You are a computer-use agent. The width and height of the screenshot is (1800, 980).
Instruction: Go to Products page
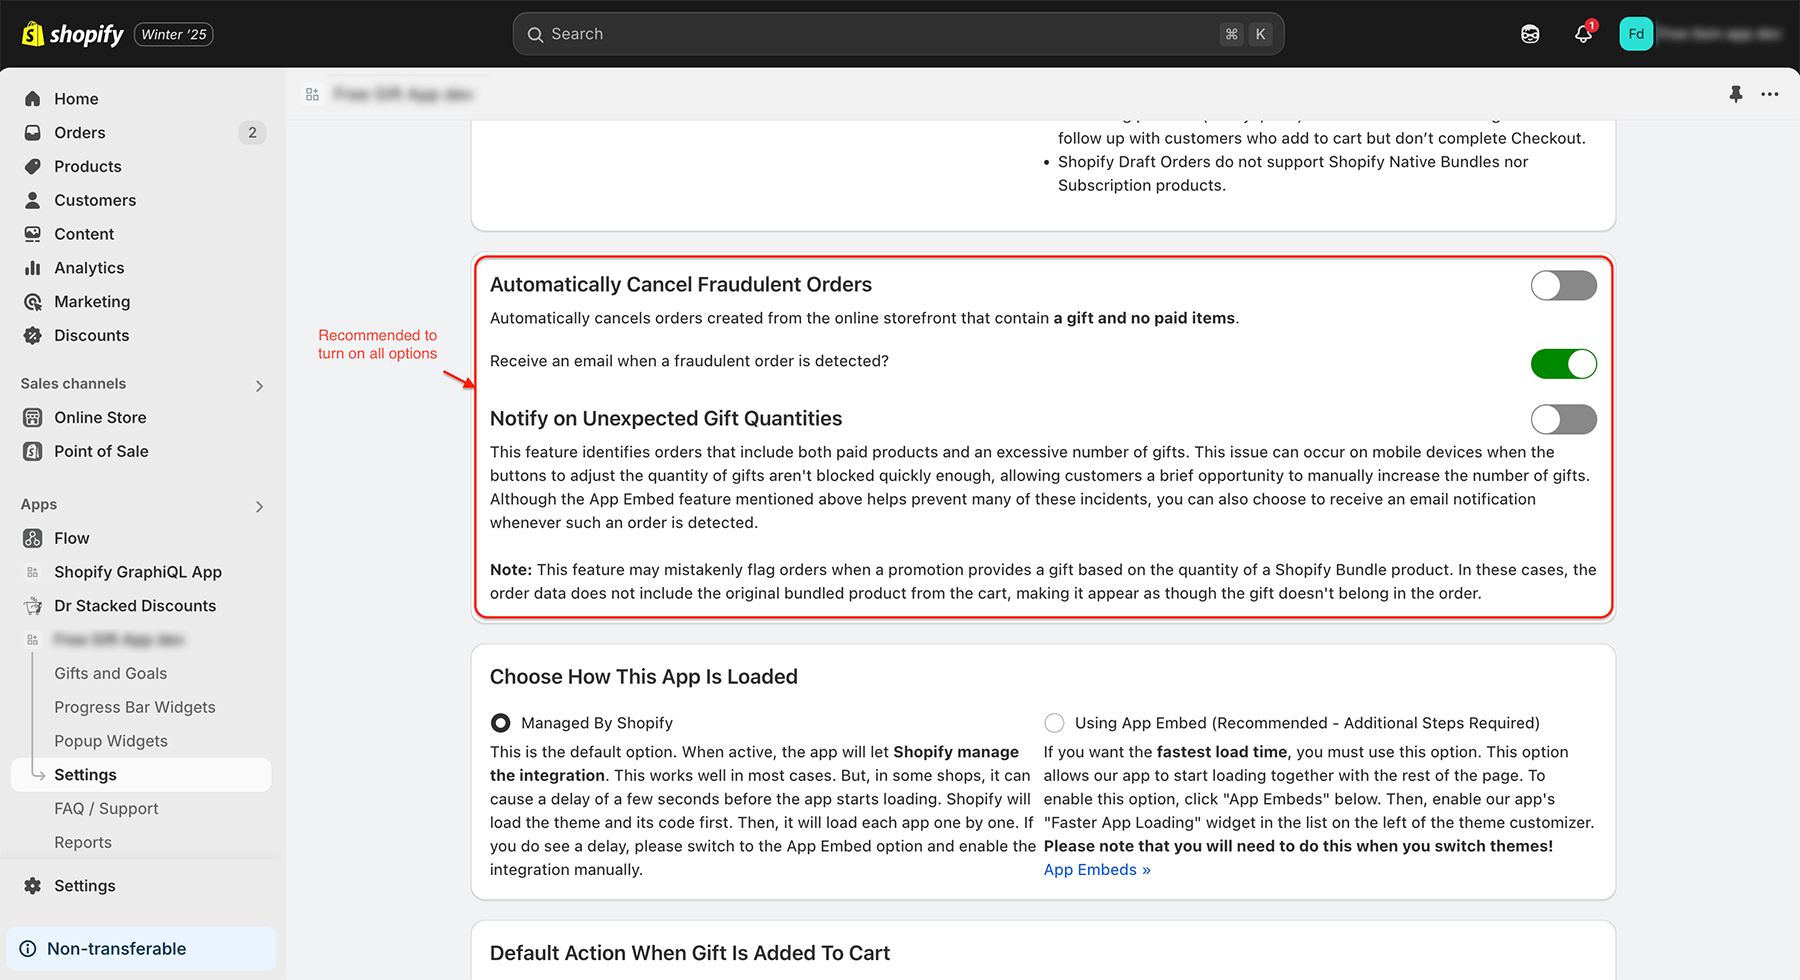88,167
